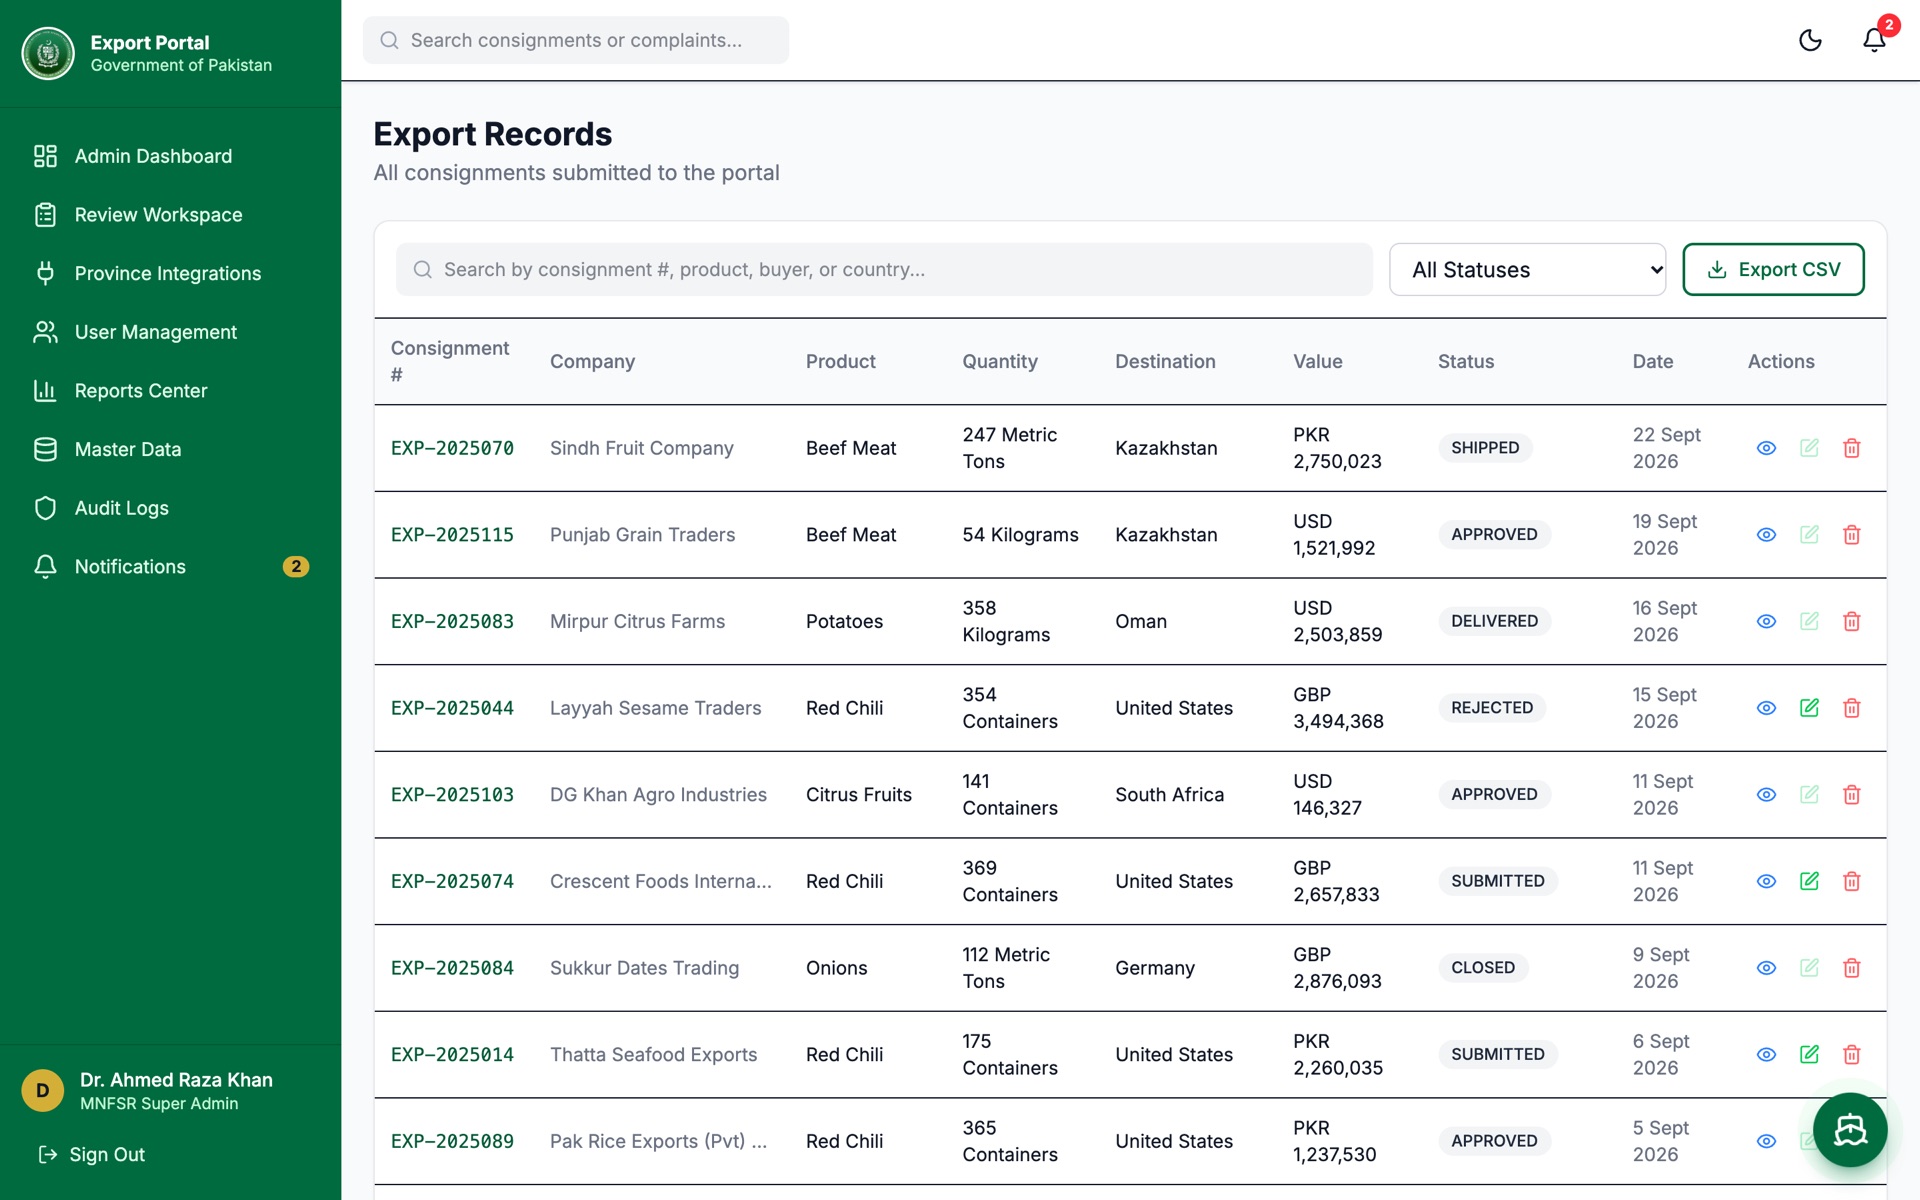Toggle dark mode with the moon icon
The width and height of the screenshot is (1920, 1200).
tap(1810, 40)
